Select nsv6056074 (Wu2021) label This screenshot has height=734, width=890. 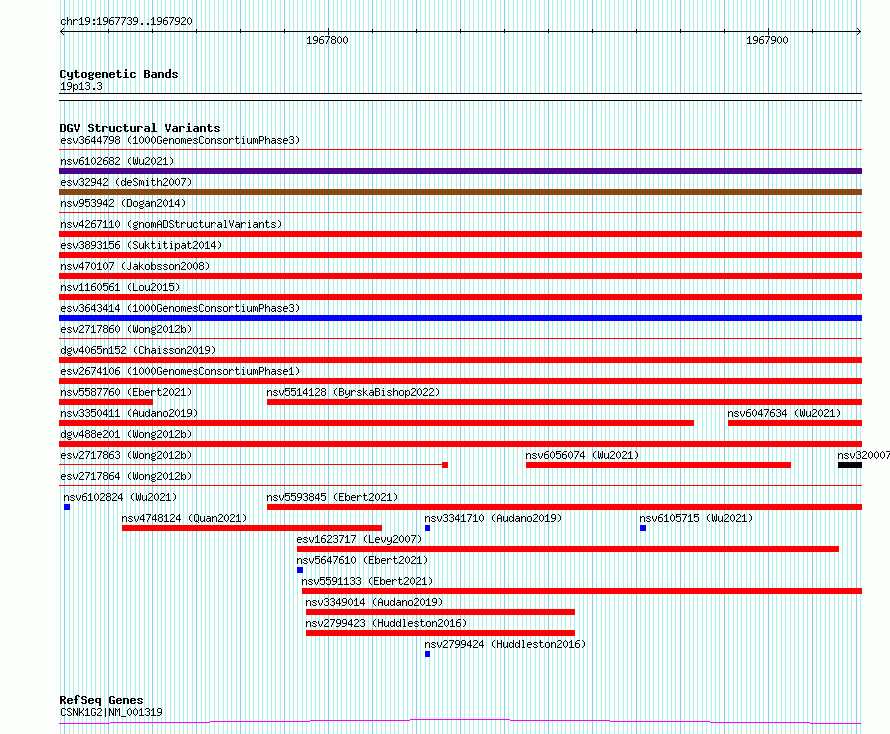point(582,455)
